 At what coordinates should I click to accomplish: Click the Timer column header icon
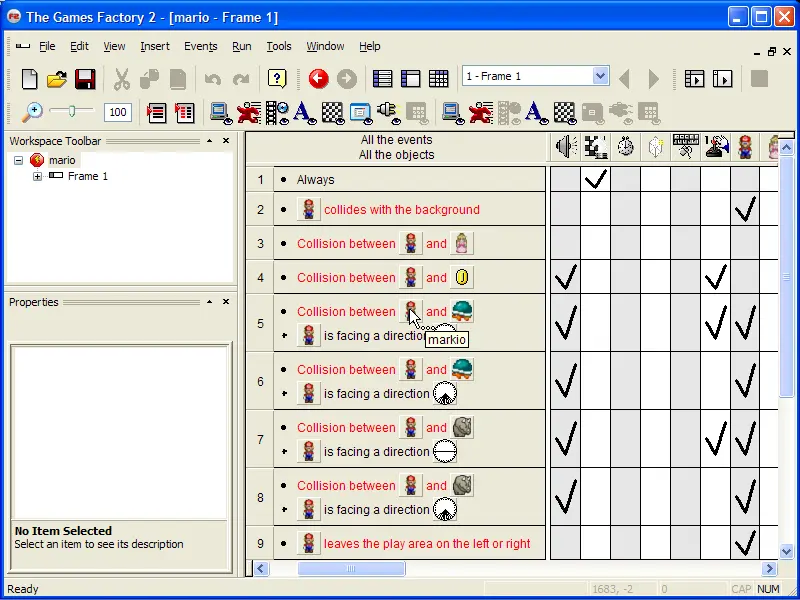[626, 147]
